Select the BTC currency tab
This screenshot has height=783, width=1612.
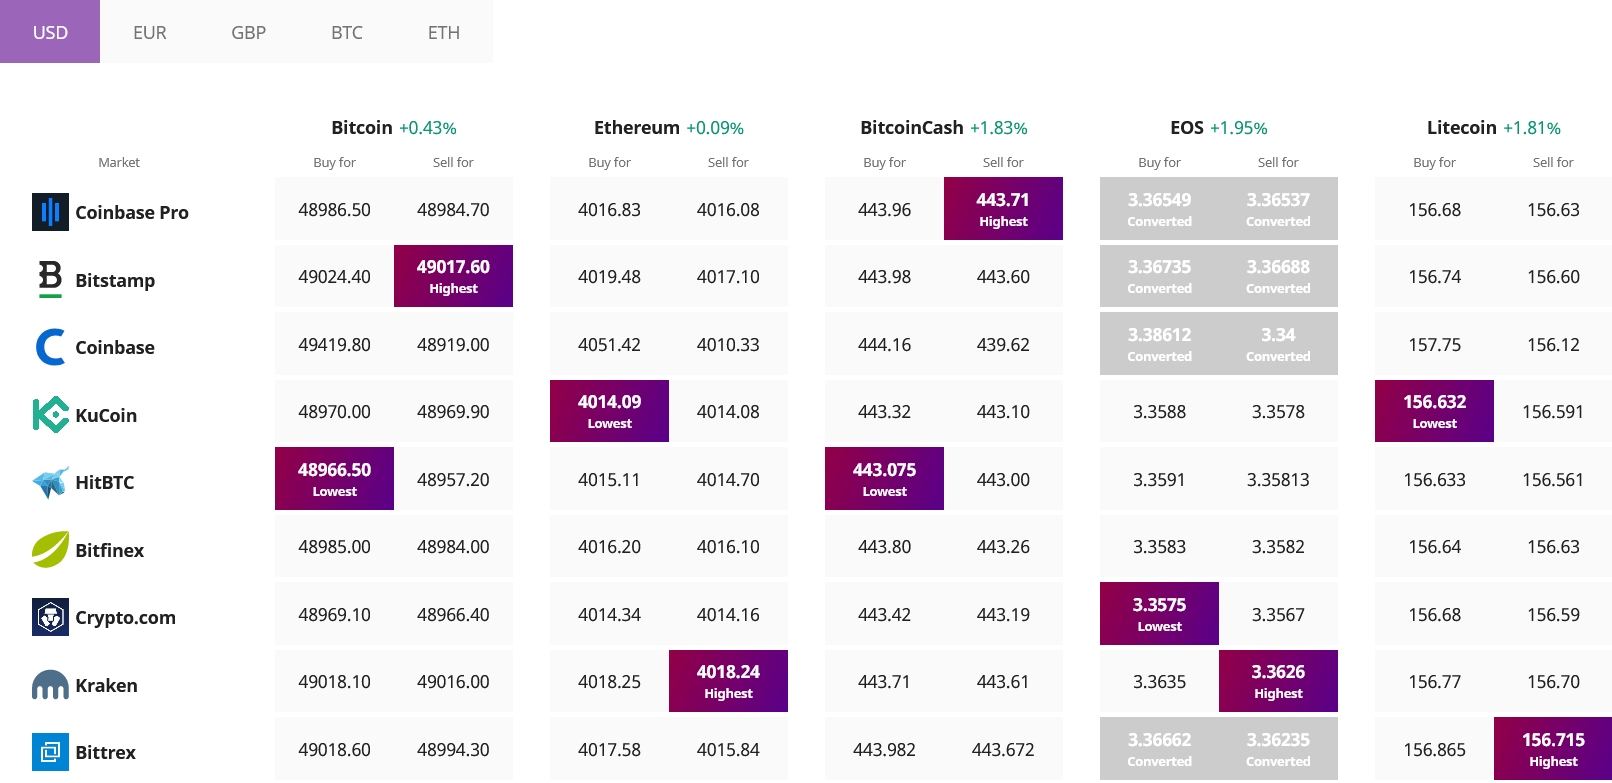click(347, 32)
